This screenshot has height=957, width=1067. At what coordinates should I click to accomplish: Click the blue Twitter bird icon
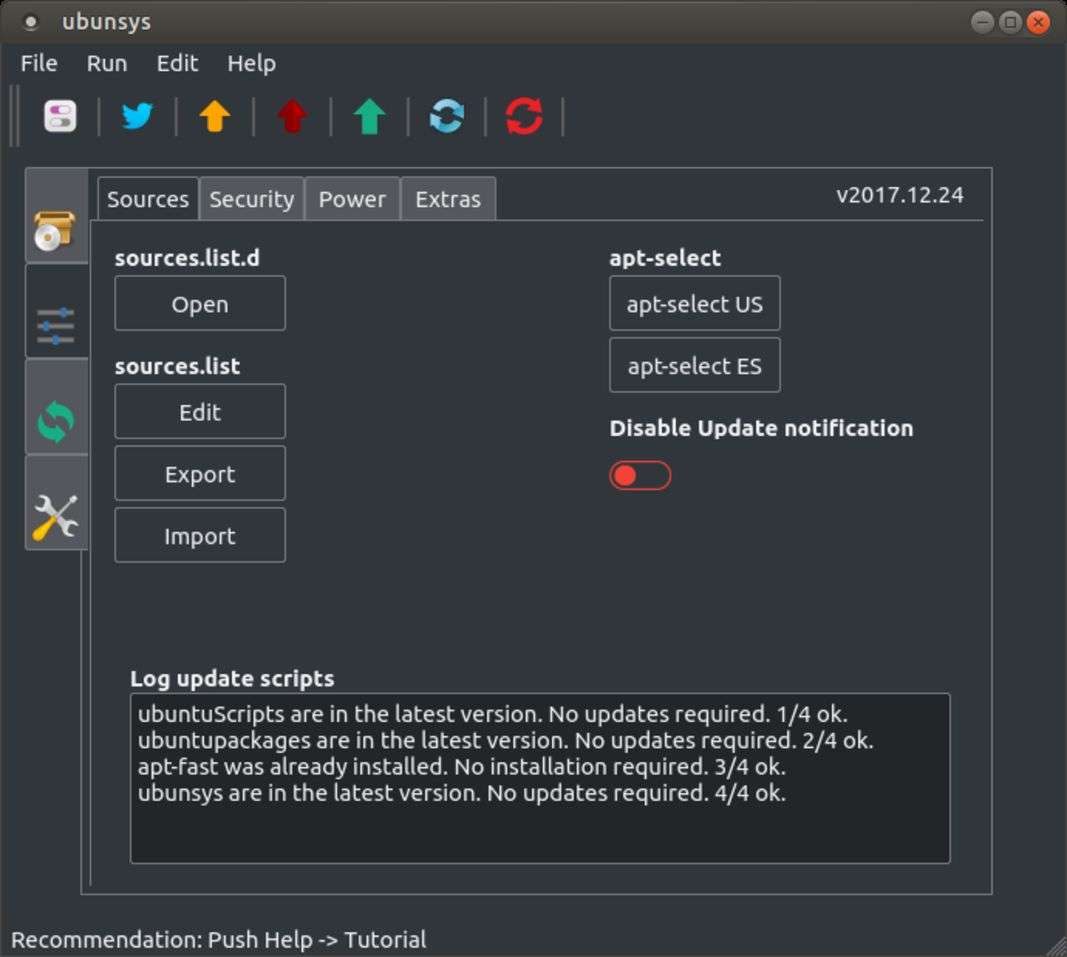pos(137,117)
